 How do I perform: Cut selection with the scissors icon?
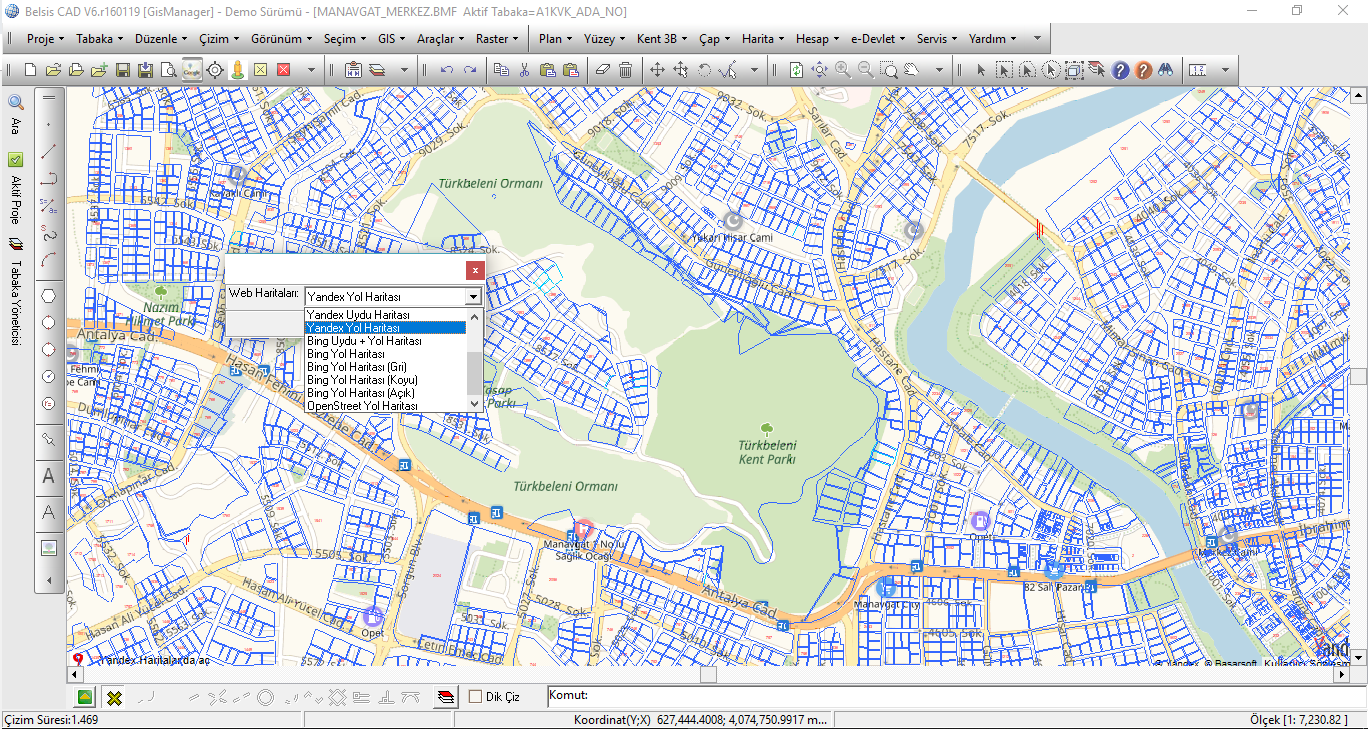tap(524, 70)
